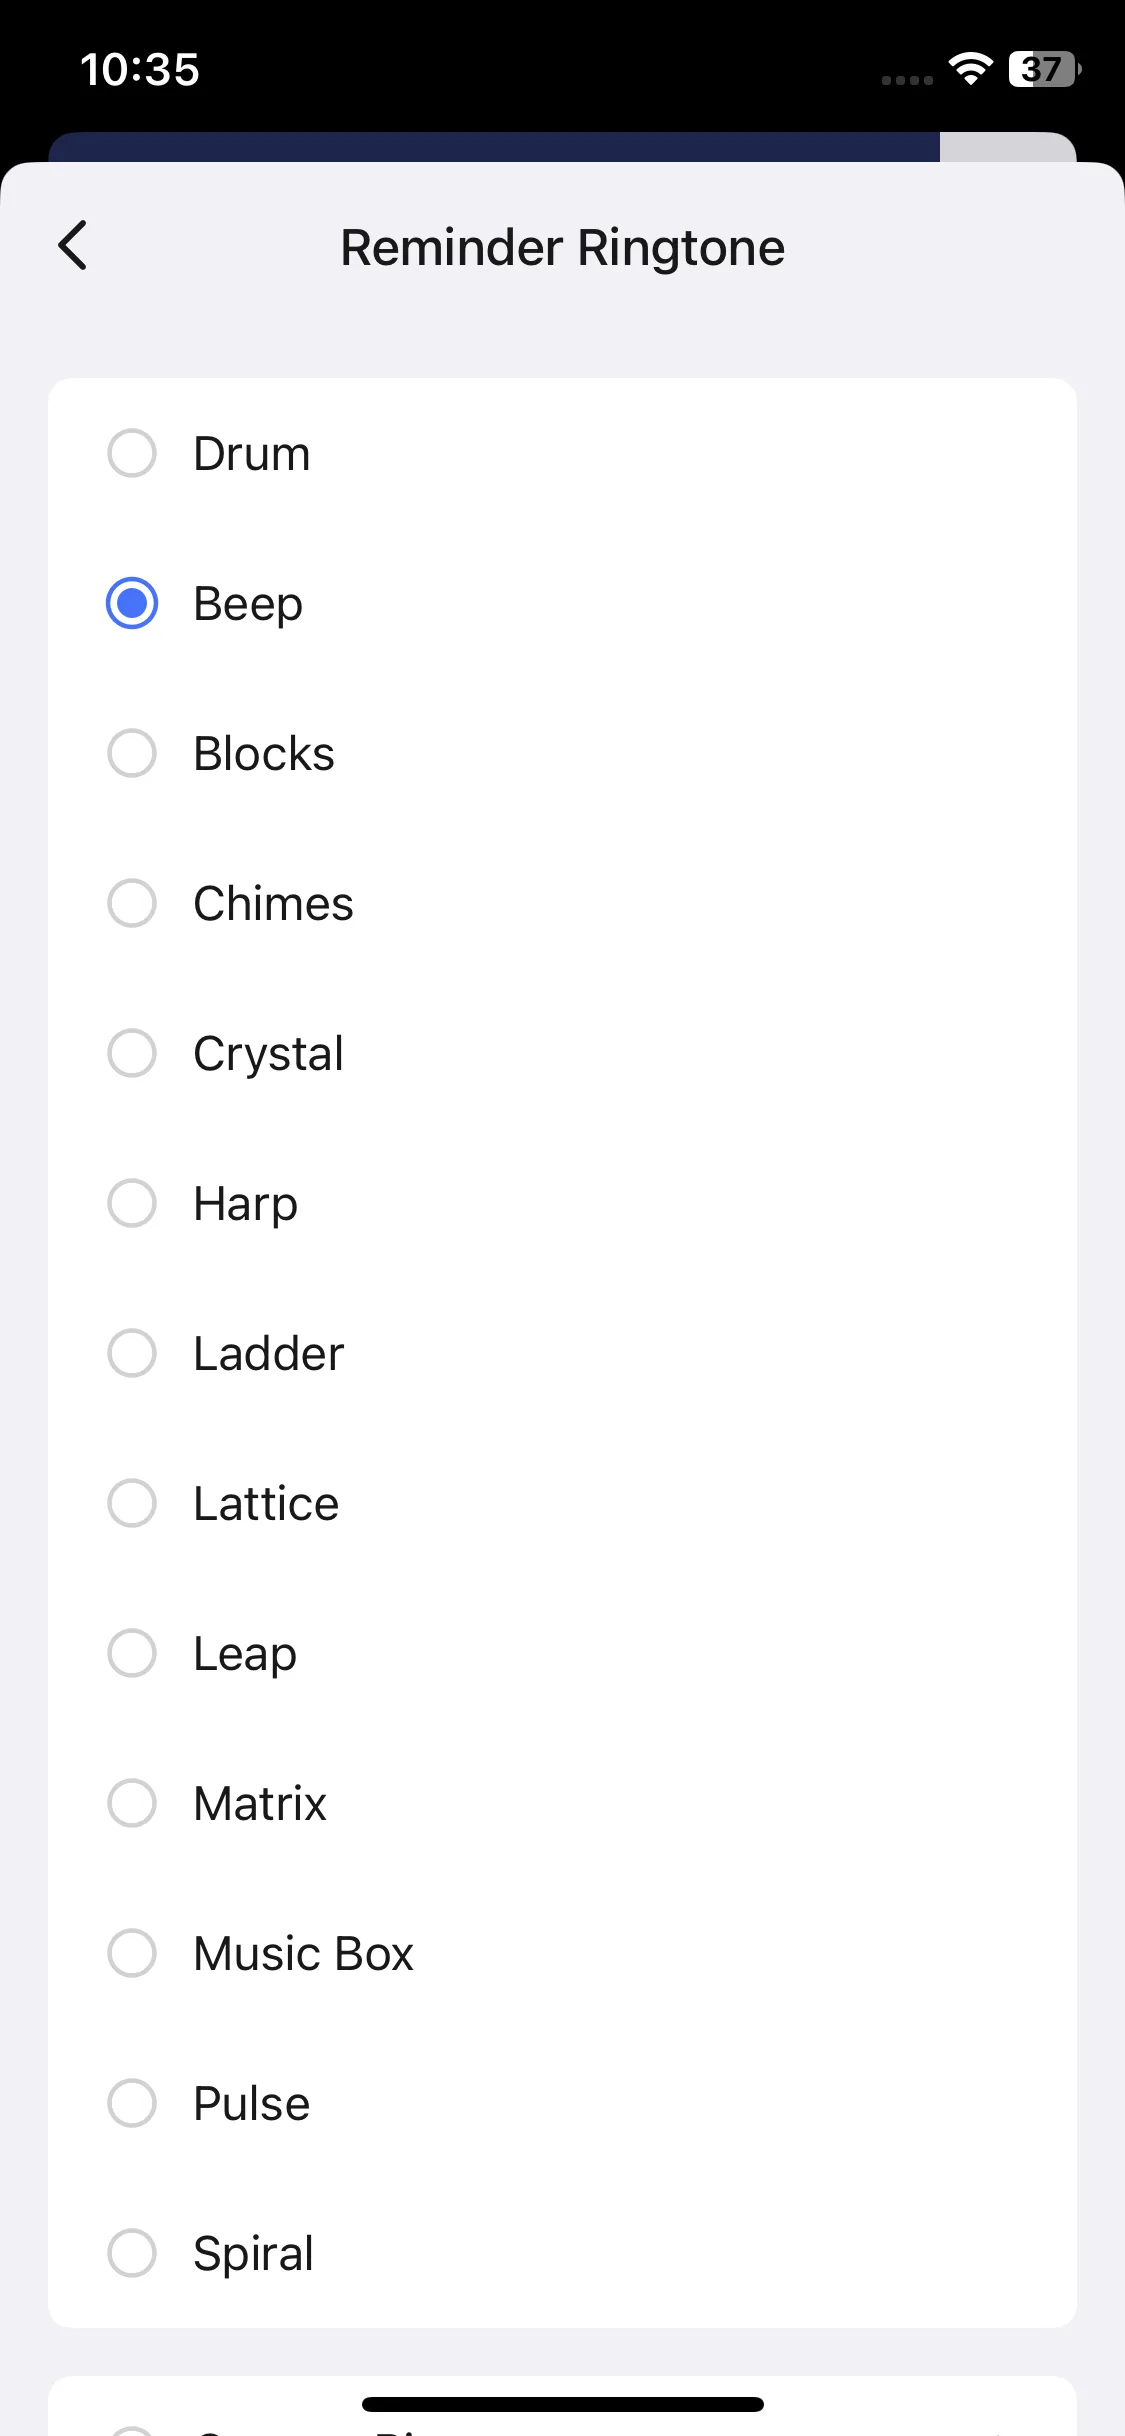Image resolution: width=1125 pixels, height=2436 pixels.
Task: Select the Lattice radio button
Action: (x=132, y=1503)
